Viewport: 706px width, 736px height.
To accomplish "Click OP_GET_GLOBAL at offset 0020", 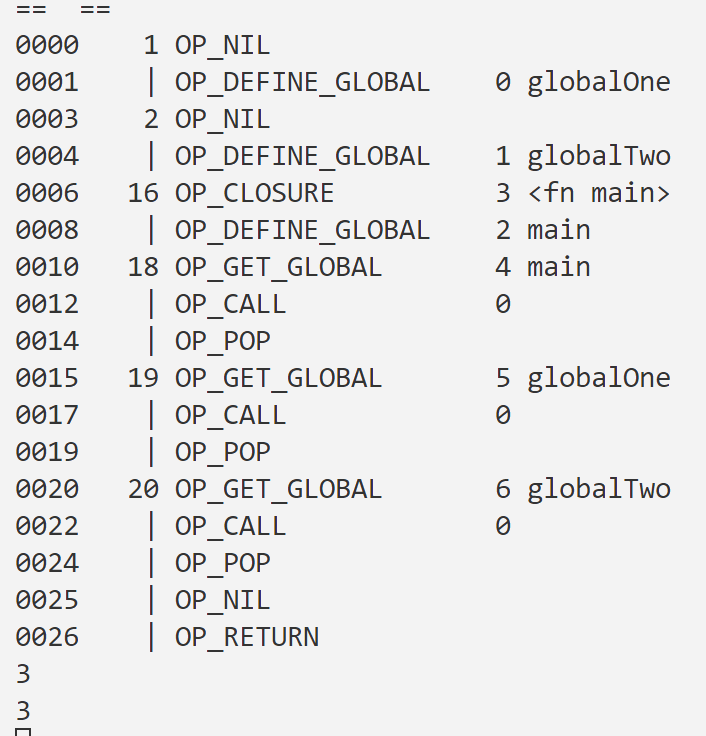I will (x=278, y=489).
